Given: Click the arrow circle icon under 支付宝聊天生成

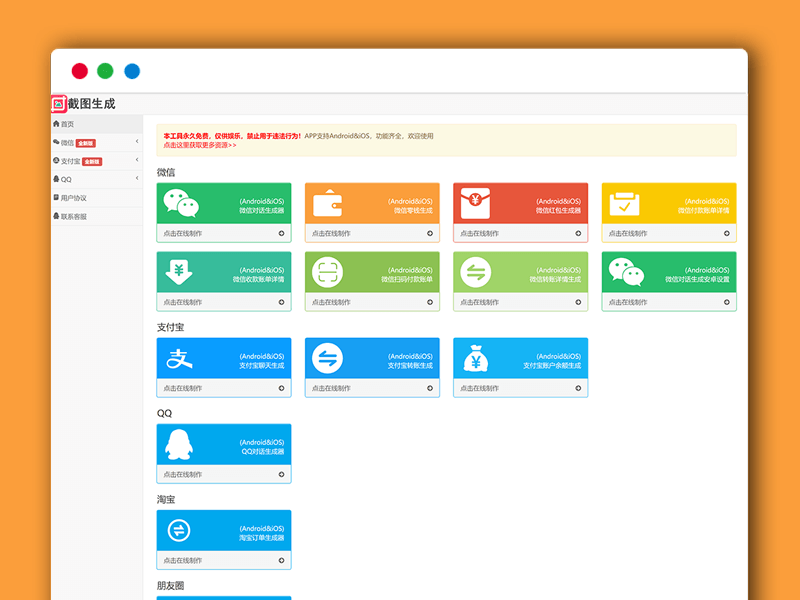Looking at the screenshot, I should (x=281, y=388).
